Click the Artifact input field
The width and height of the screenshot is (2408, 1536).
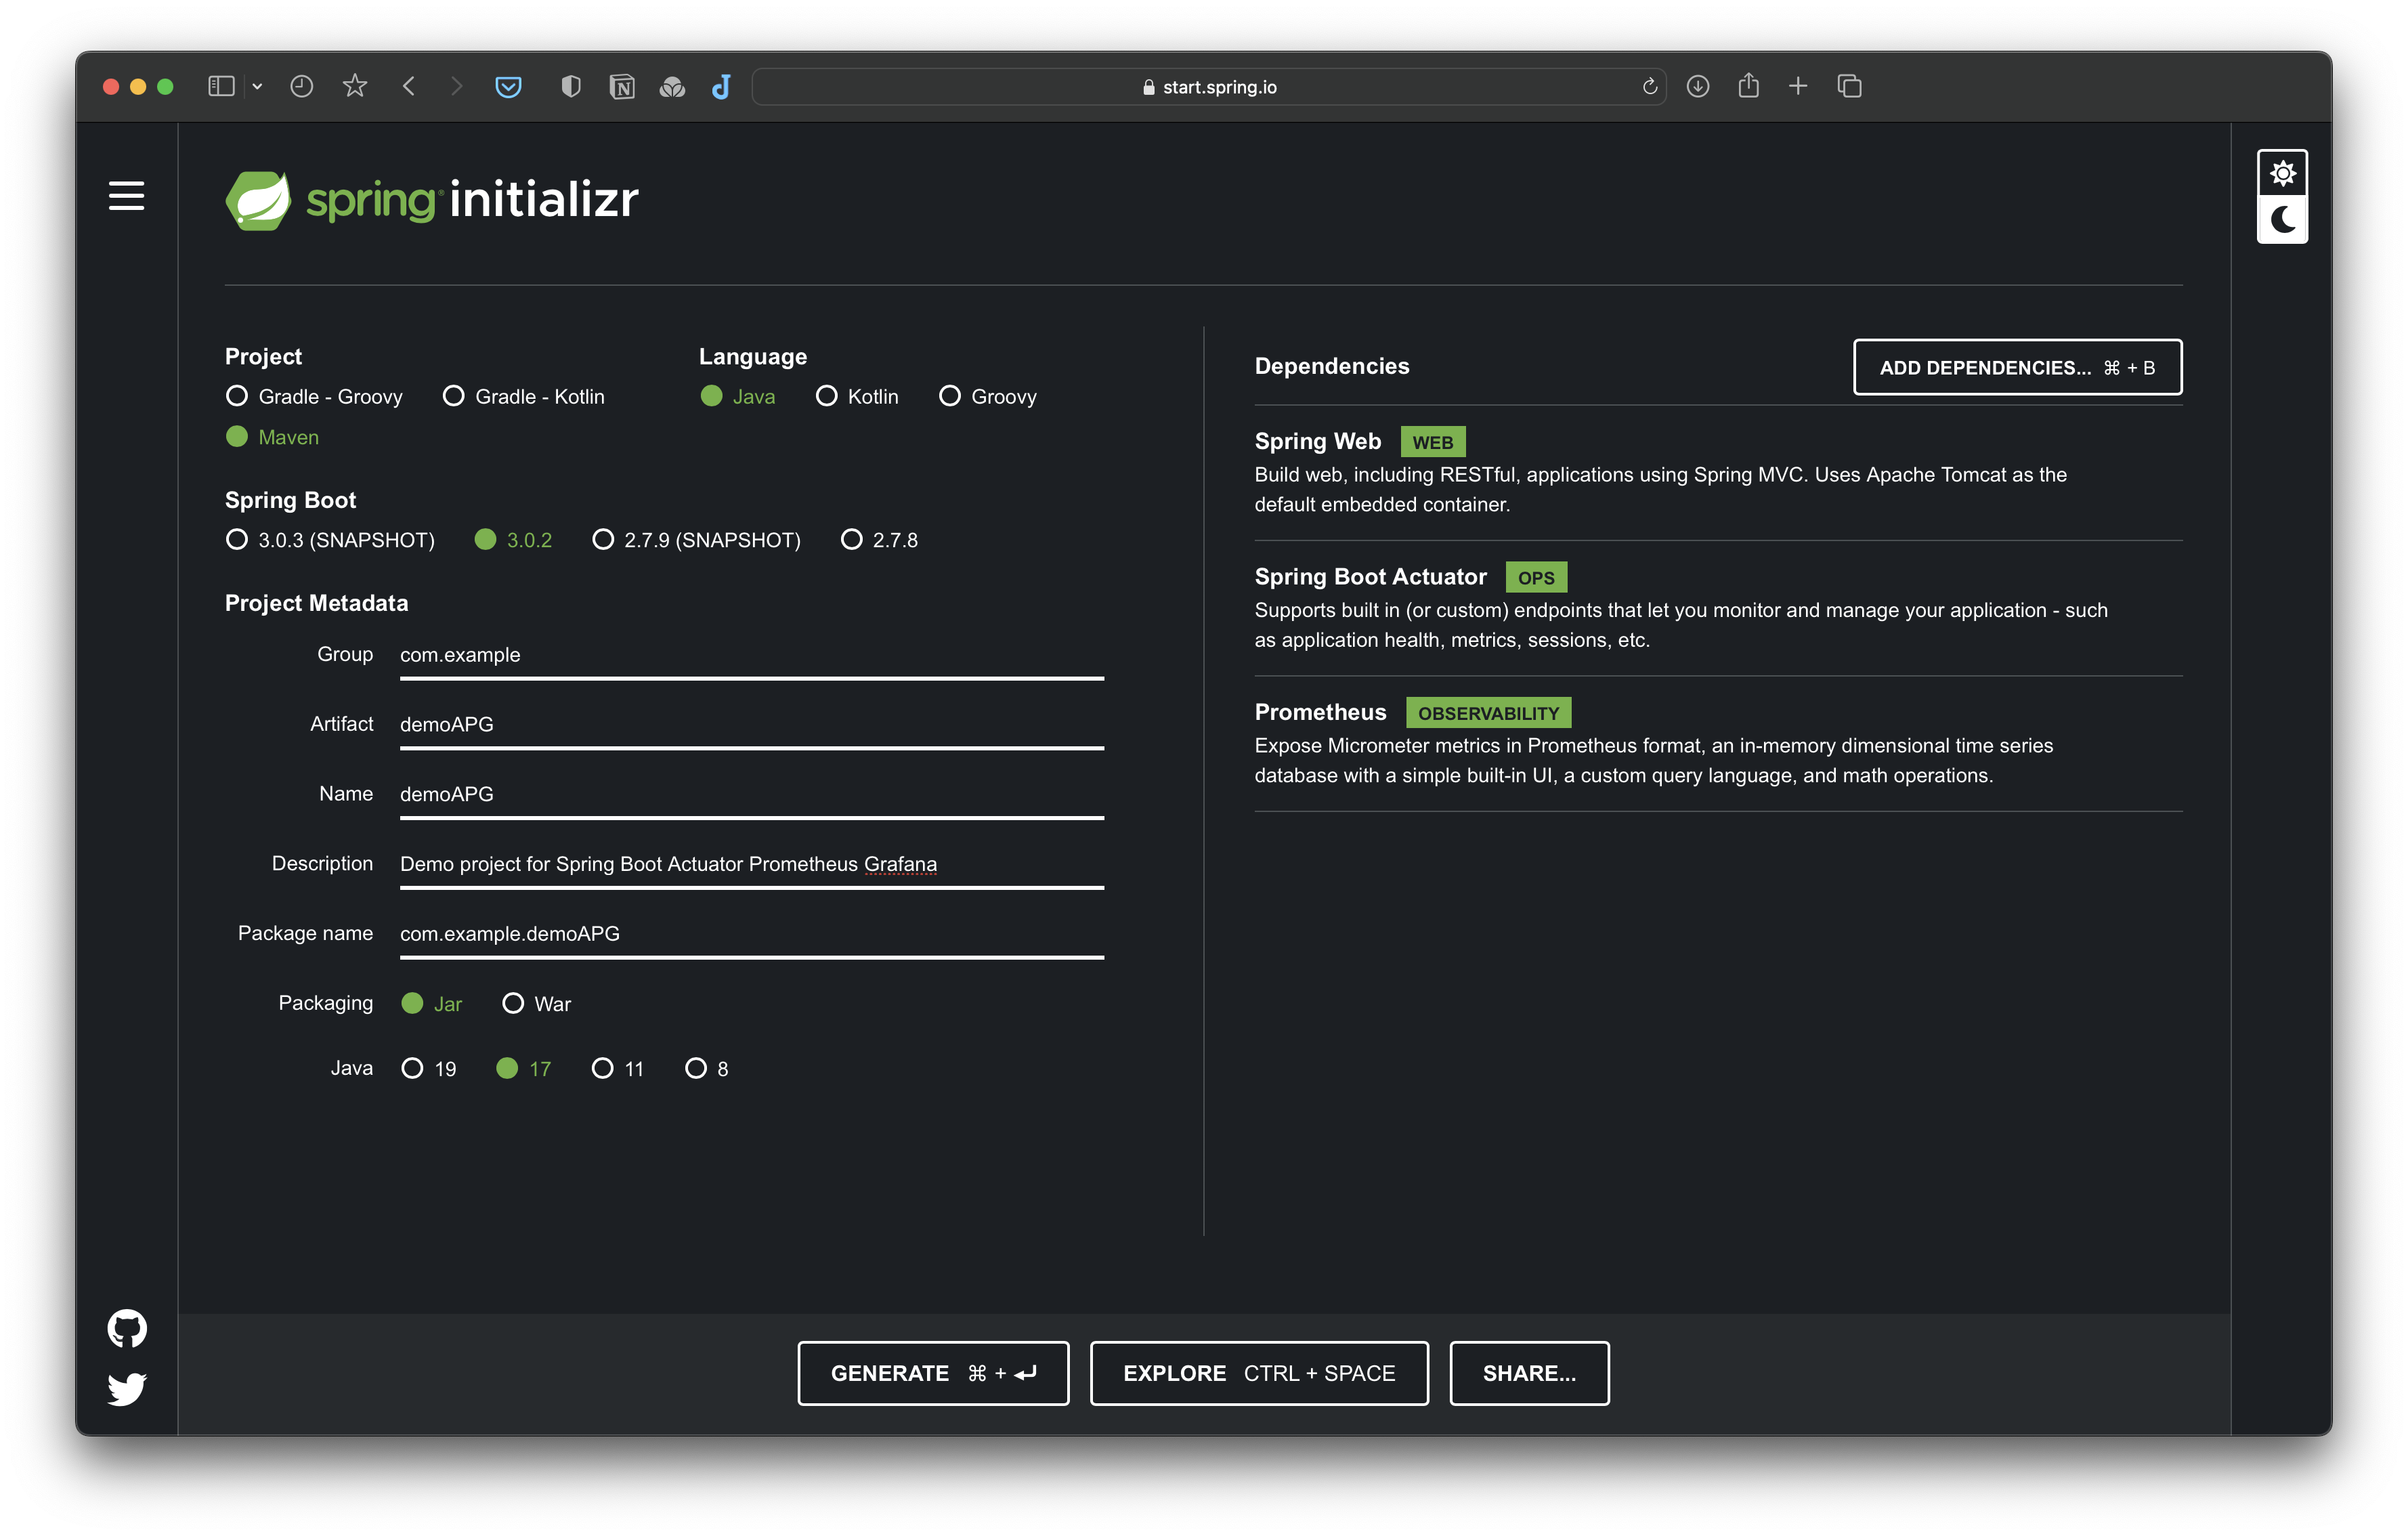(750, 724)
